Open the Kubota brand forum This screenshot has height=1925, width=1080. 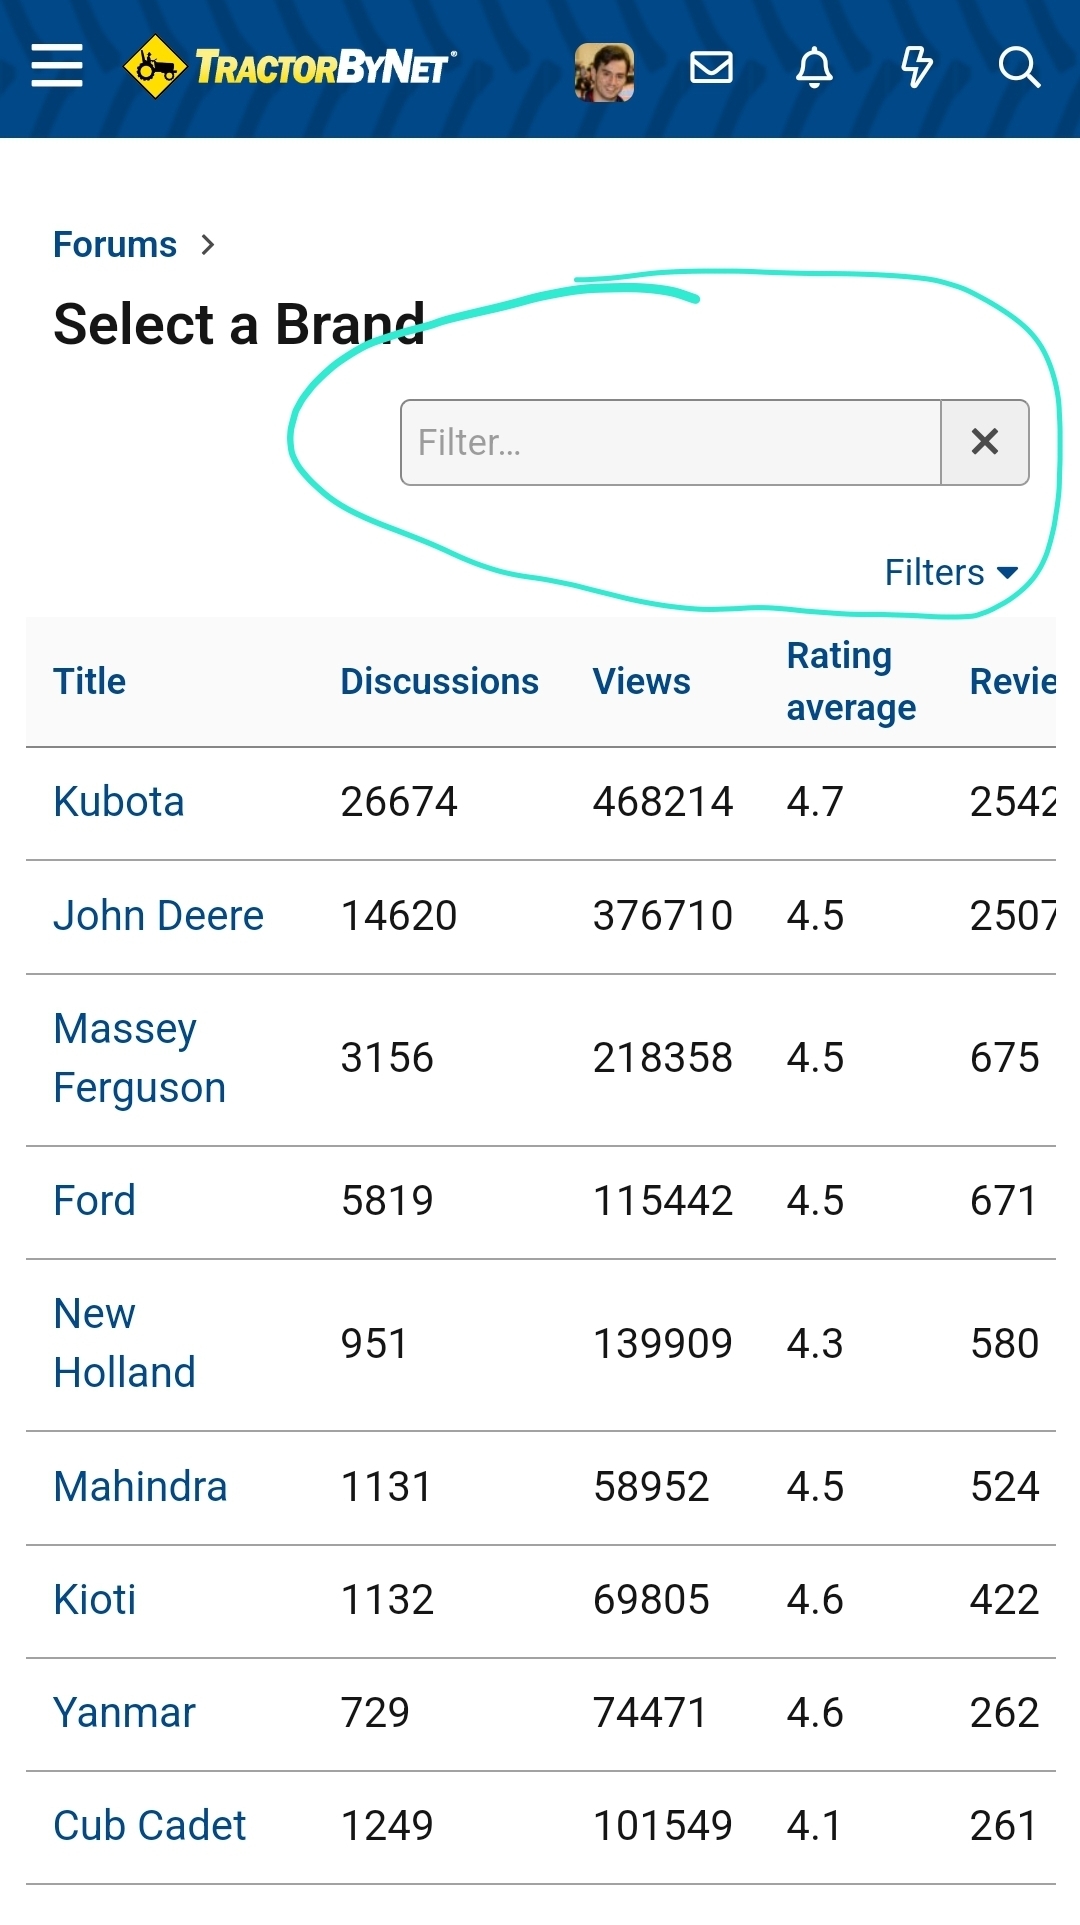(x=119, y=802)
